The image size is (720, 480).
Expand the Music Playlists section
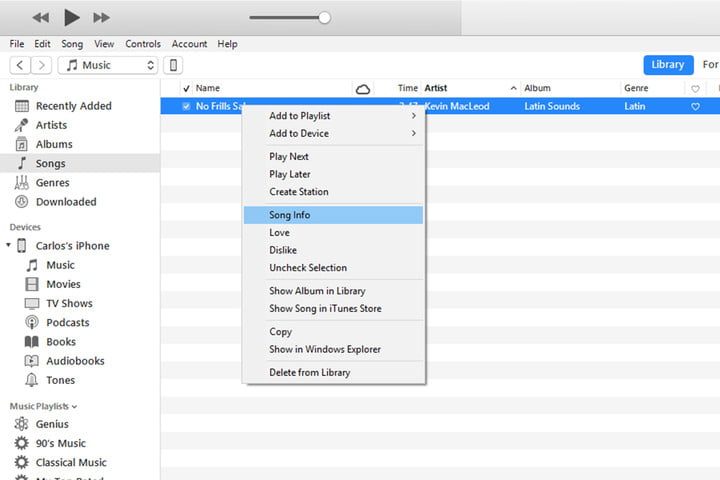pos(74,407)
